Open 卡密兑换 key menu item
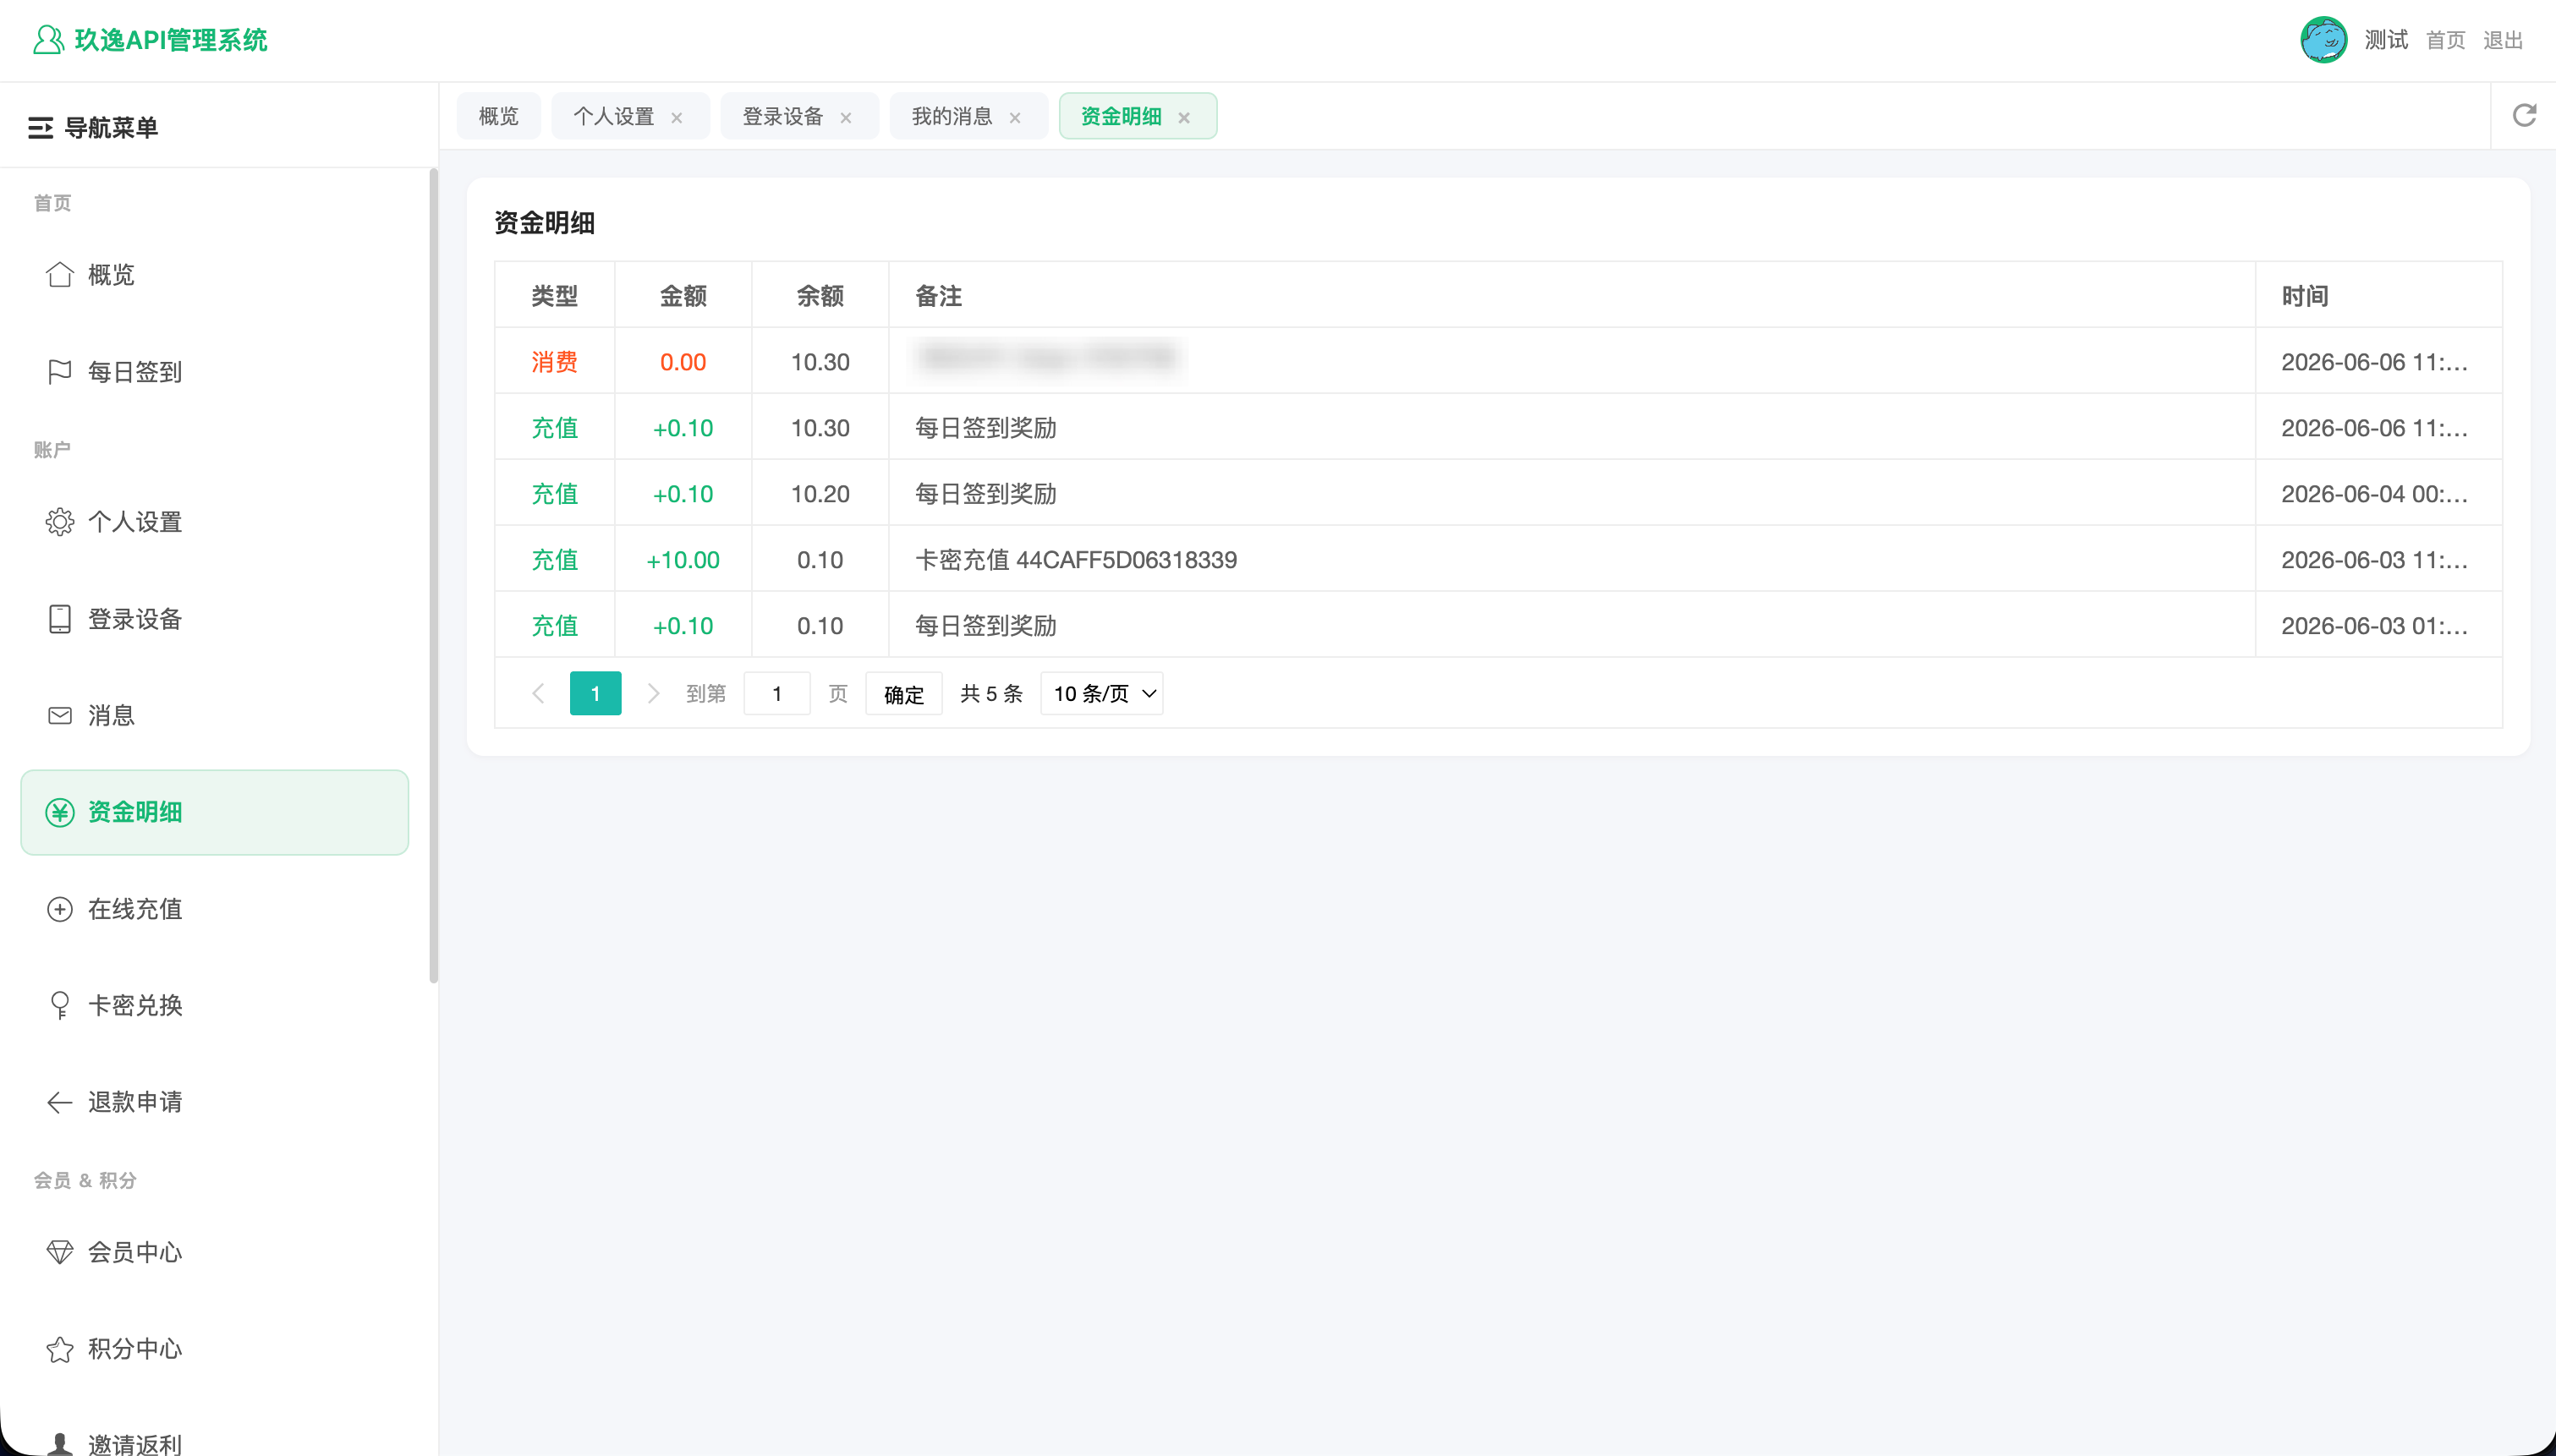Viewport: 2556px width, 1456px height. [215, 1005]
